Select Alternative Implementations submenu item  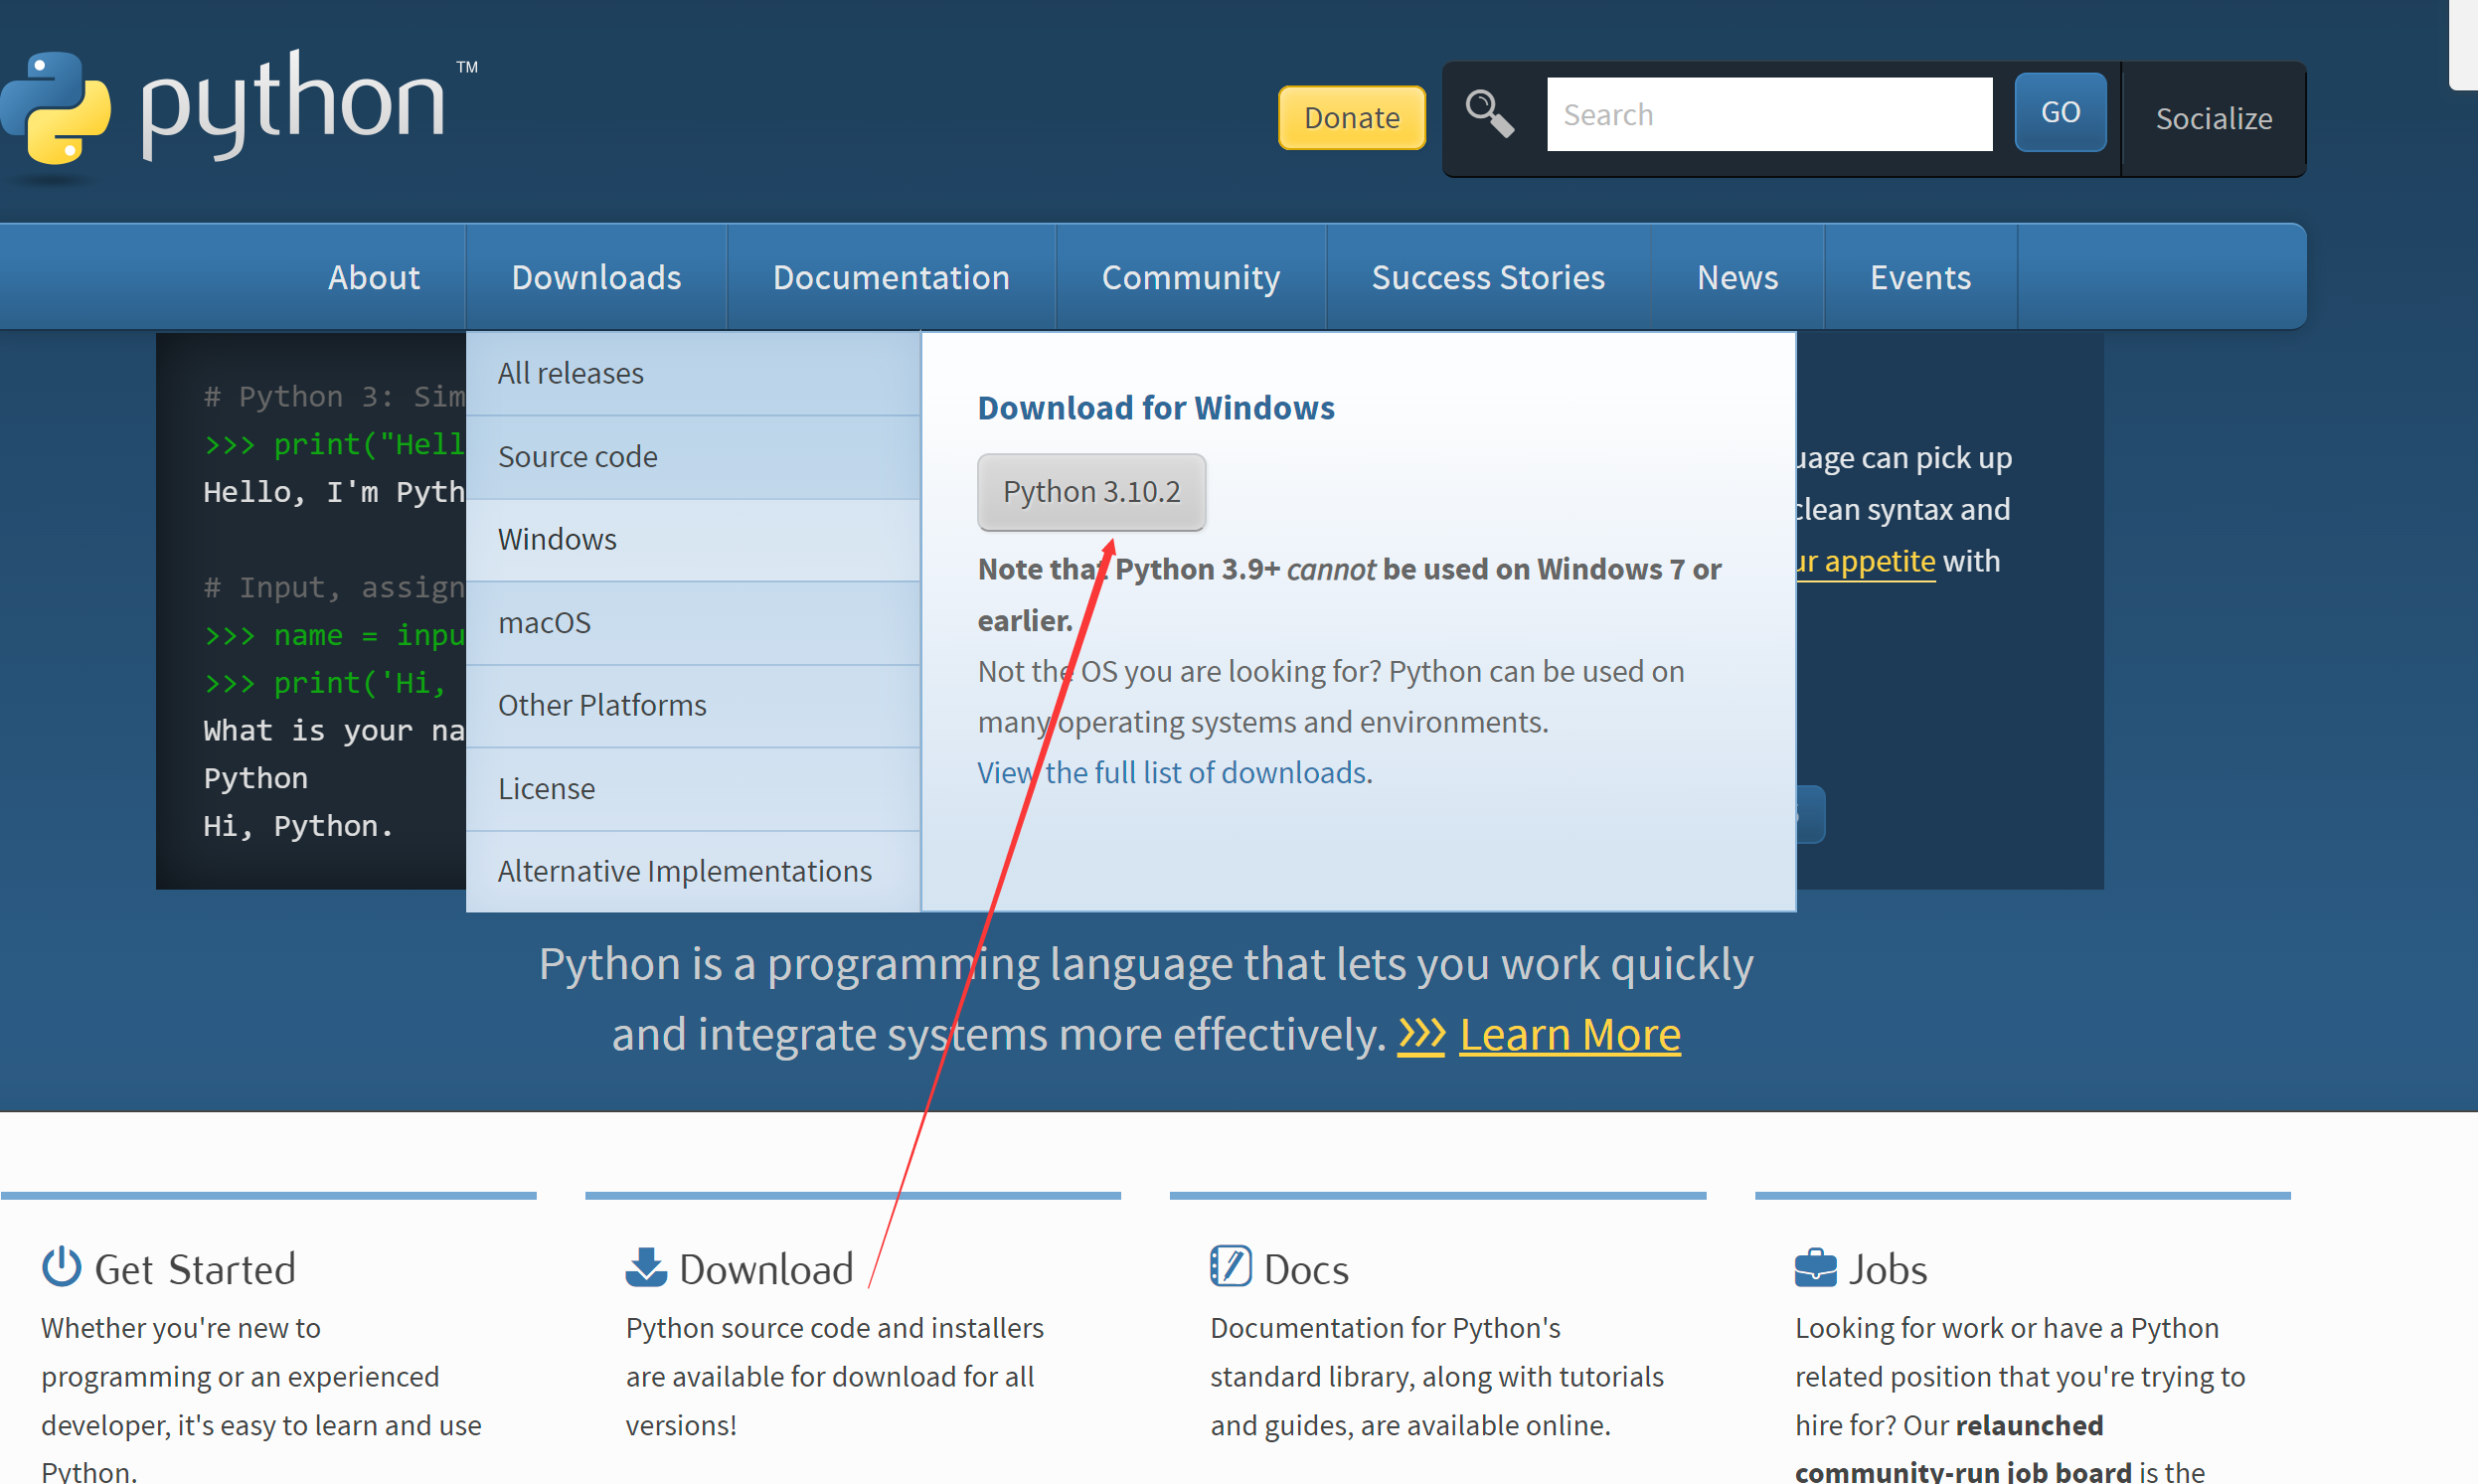[692, 871]
